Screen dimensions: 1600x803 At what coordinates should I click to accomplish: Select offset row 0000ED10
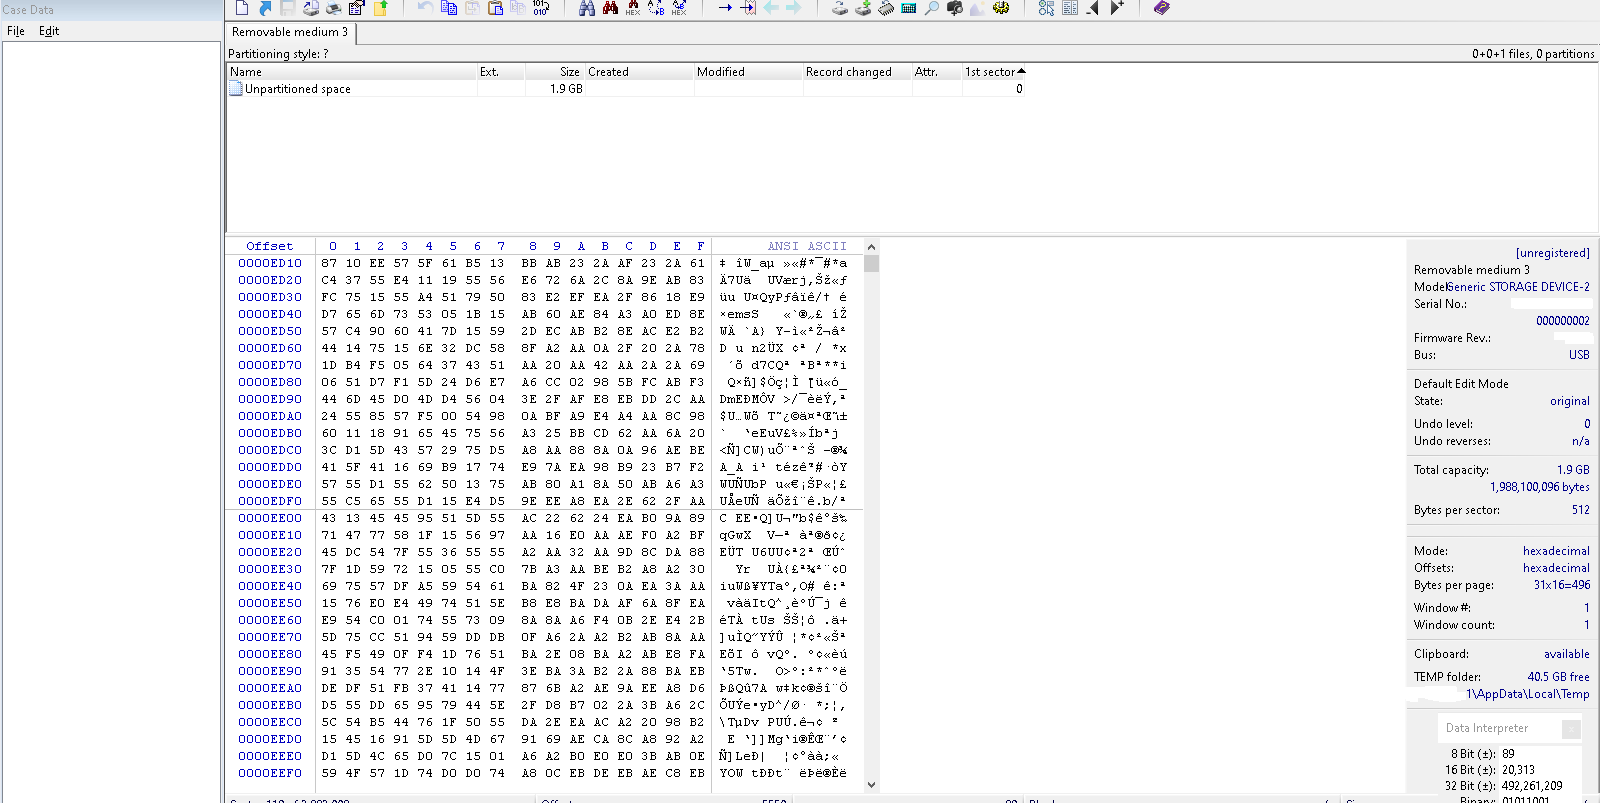270,263
